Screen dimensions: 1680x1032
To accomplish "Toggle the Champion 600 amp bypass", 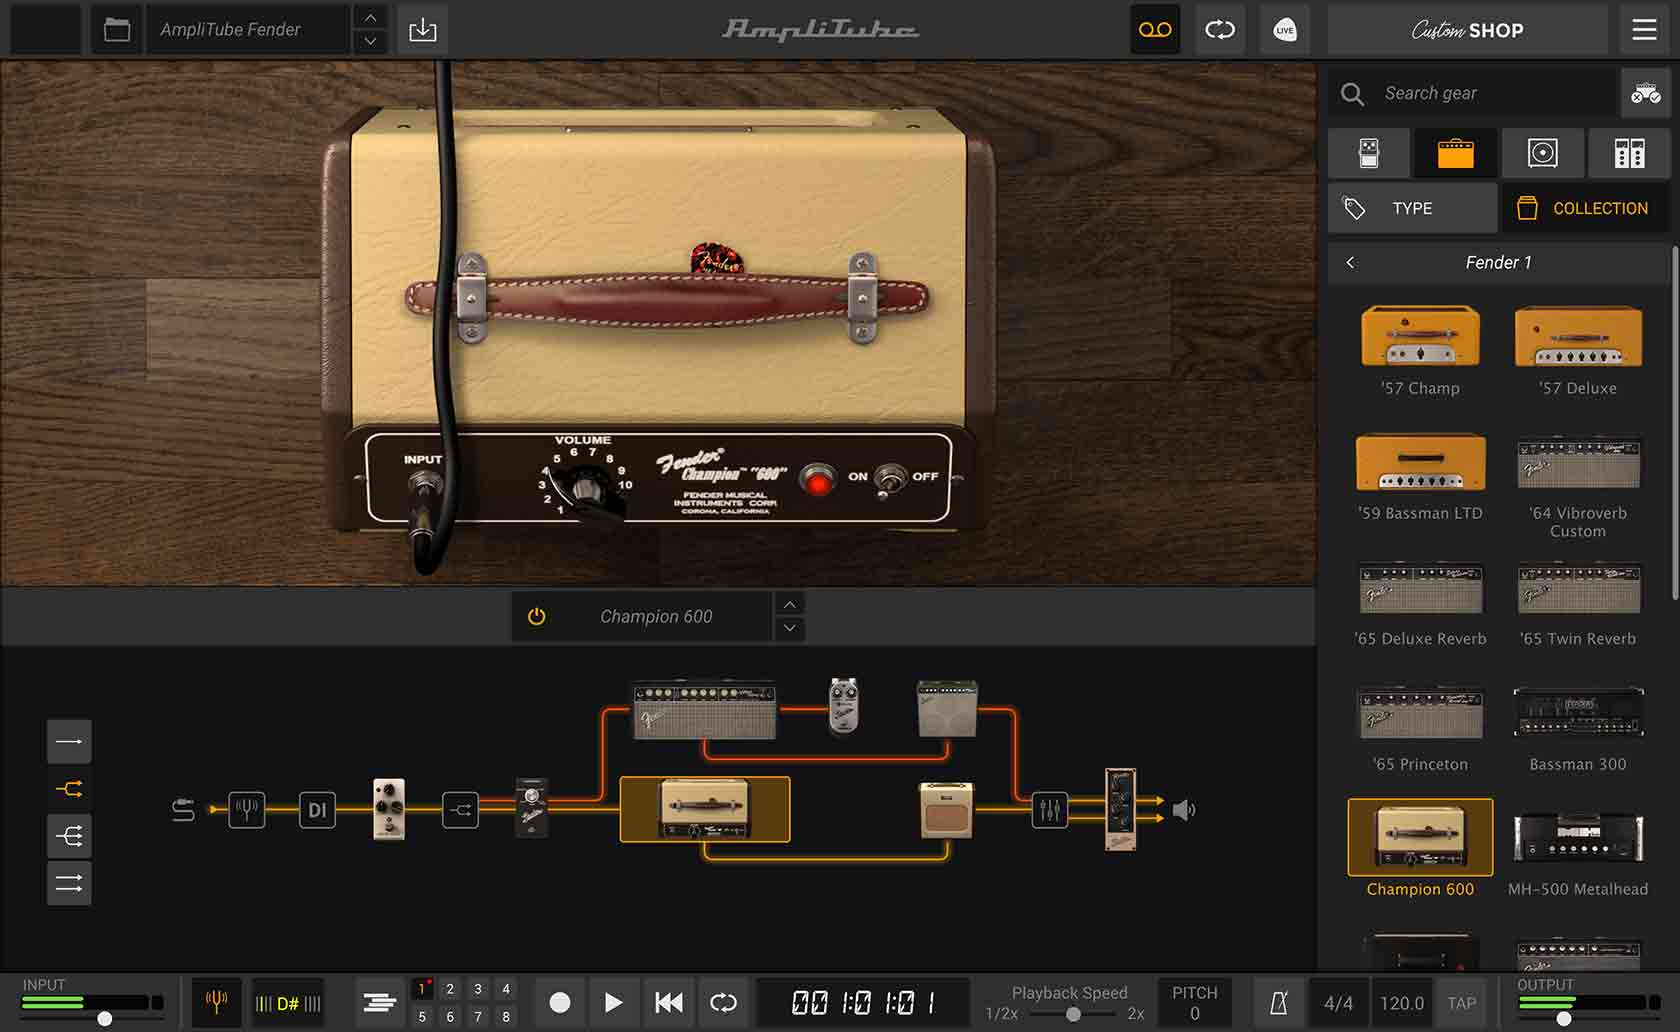I will [x=537, y=616].
